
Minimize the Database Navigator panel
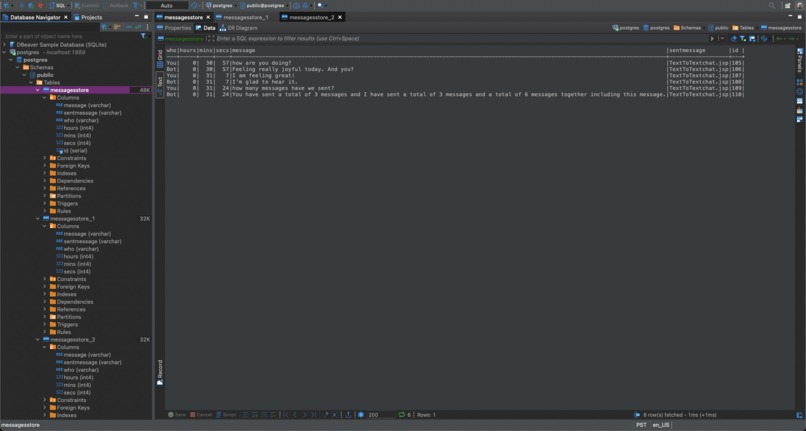137,16
